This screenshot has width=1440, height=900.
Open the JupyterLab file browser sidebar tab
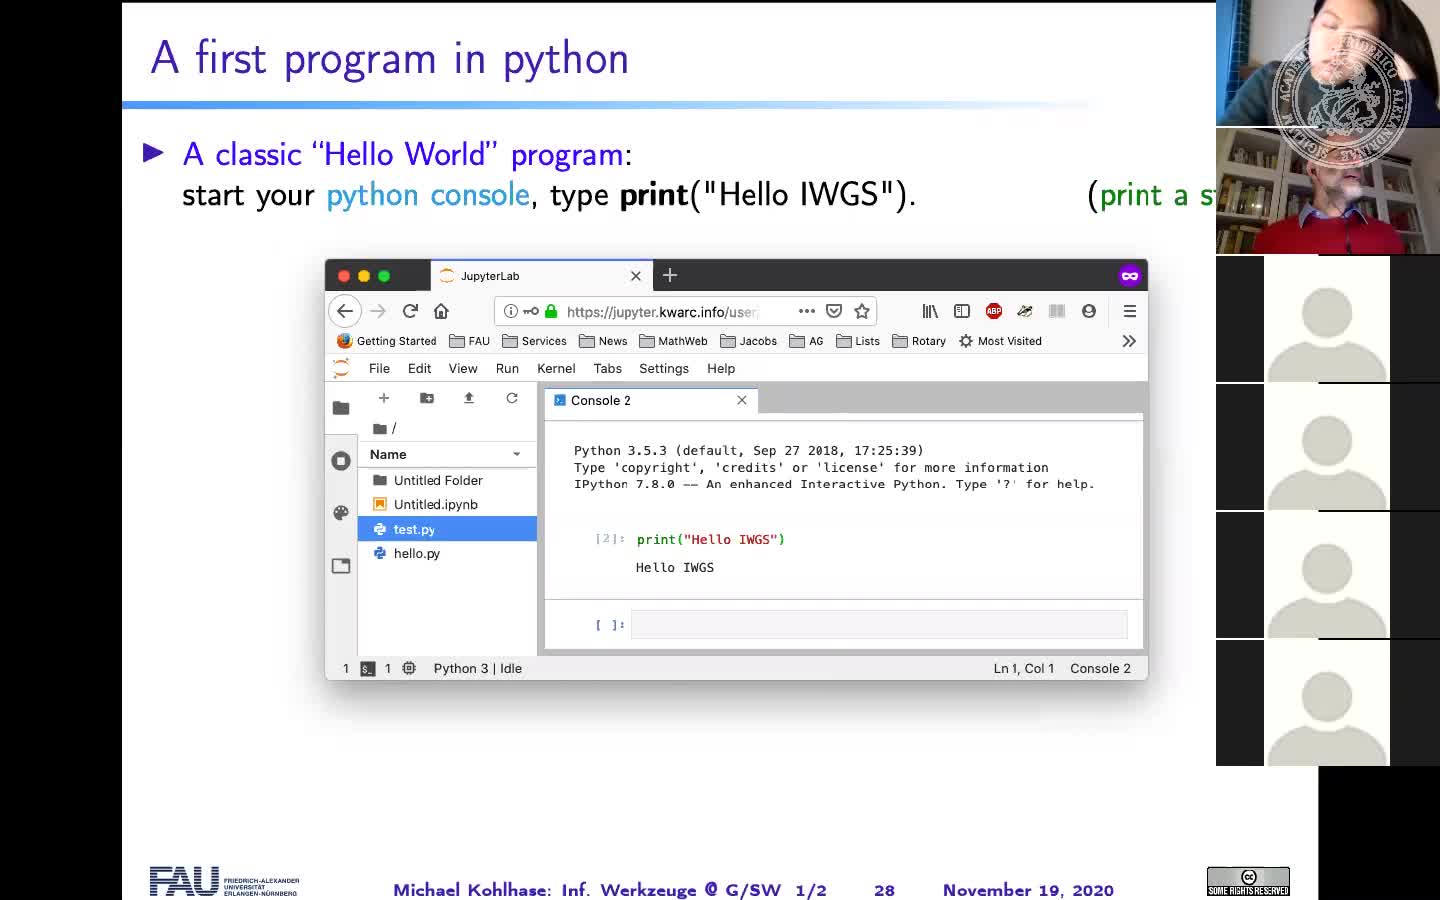click(341, 408)
